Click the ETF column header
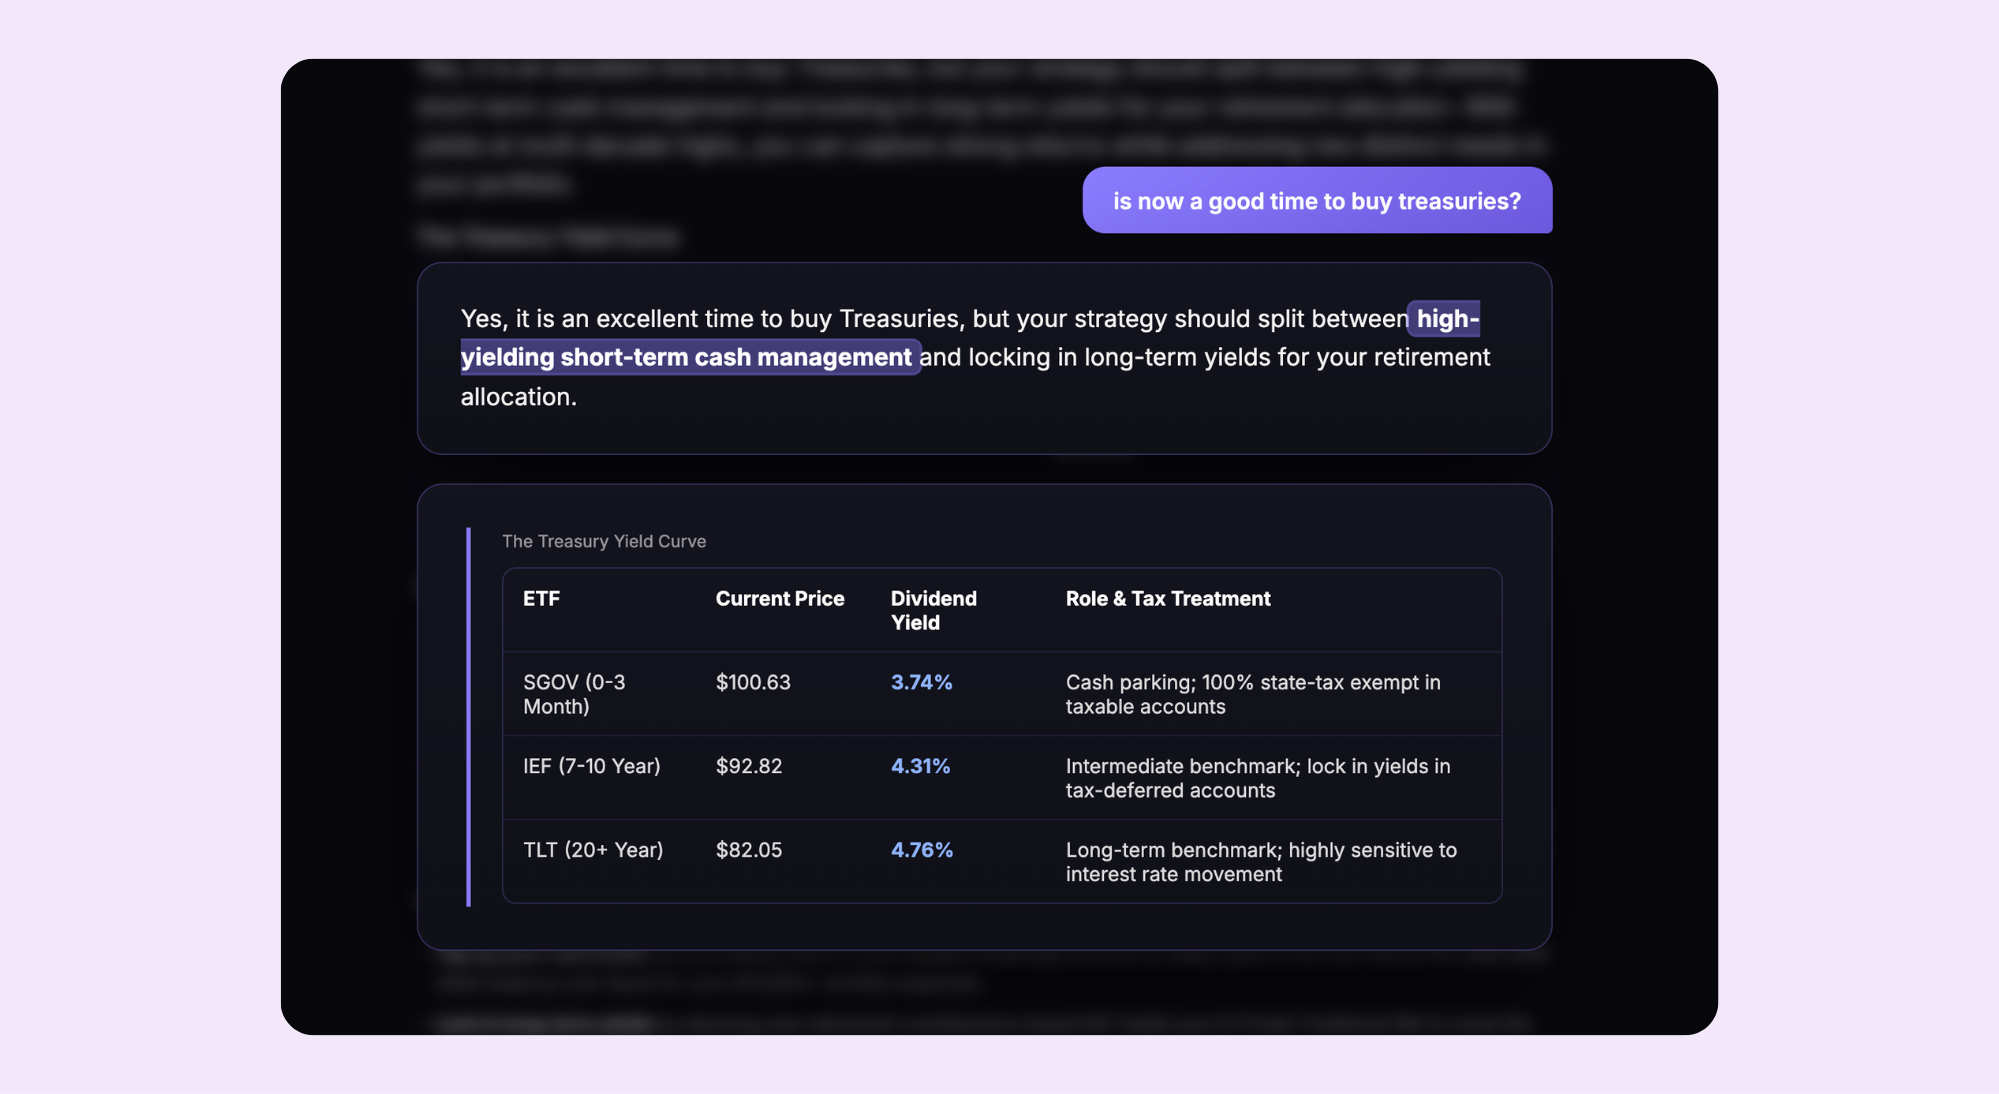The image size is (1999, 1094). (x=541, y=598)
